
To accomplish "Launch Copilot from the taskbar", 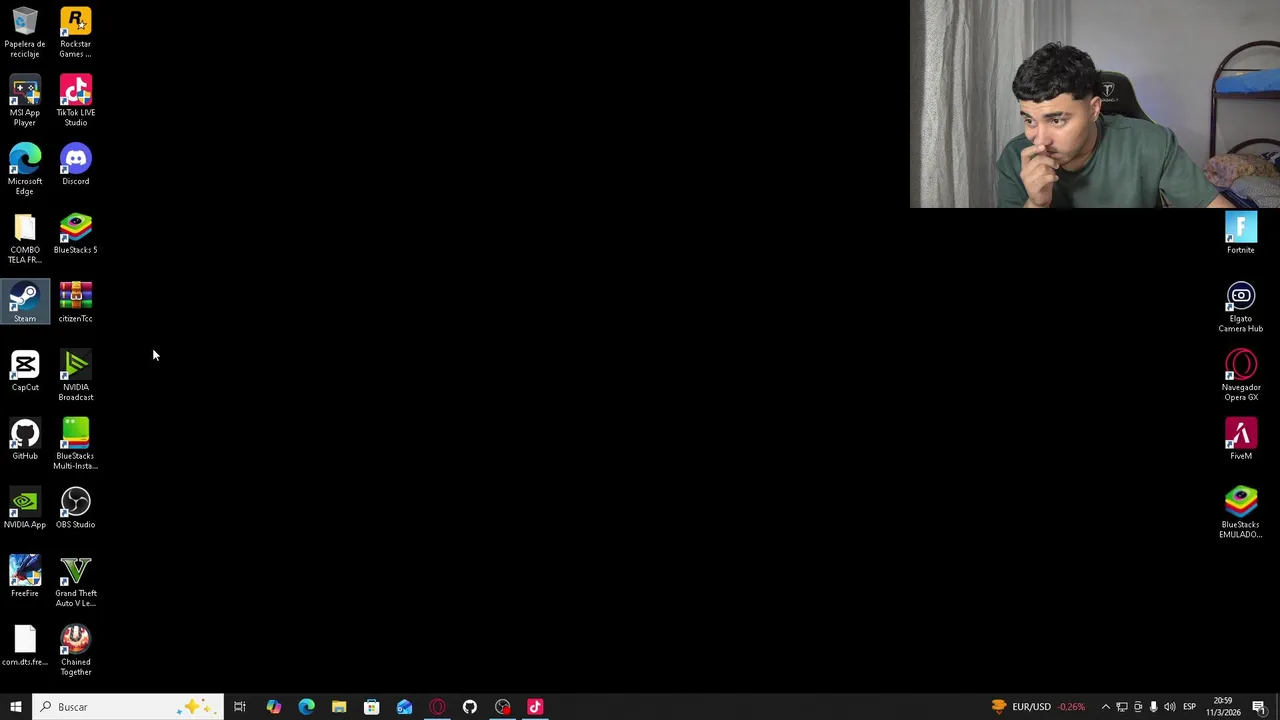I will [273, 707].
